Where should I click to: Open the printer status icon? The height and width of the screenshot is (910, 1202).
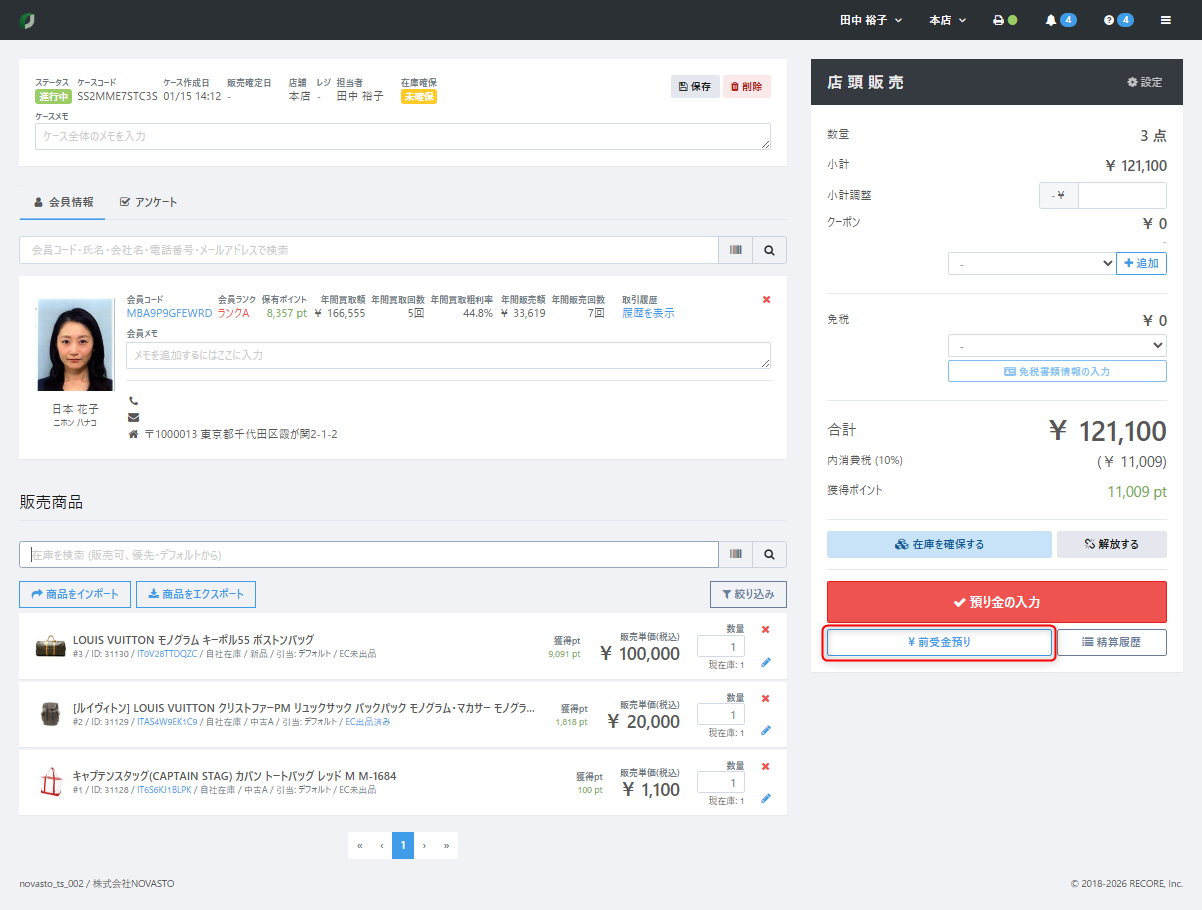tap(1005, 20)
